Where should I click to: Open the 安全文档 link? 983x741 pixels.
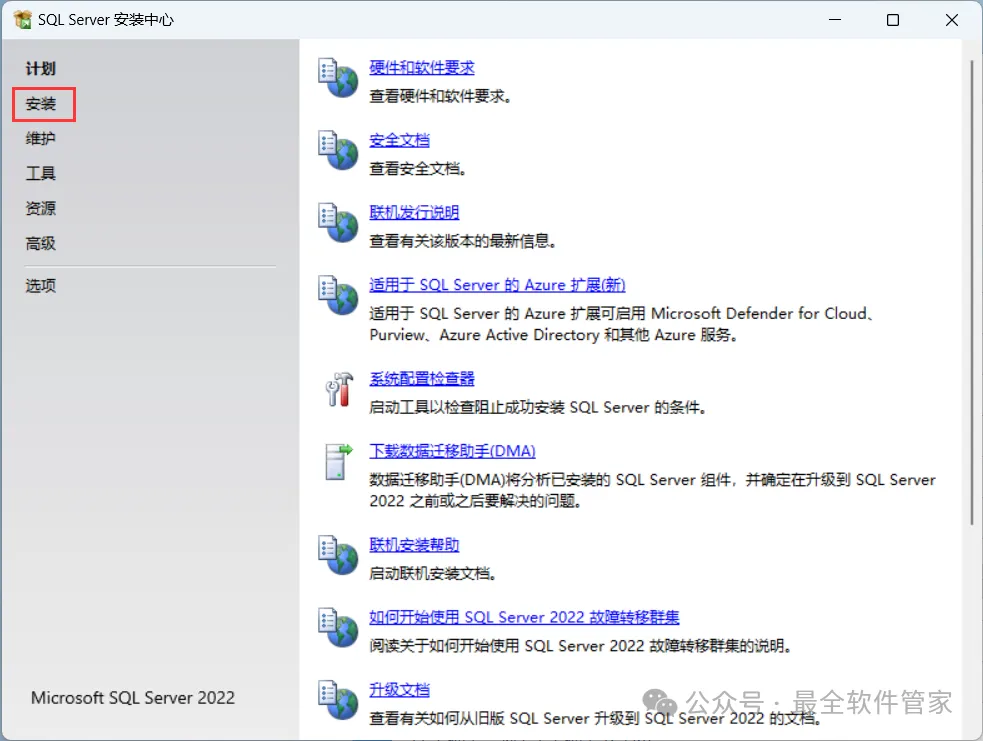[x=399, y=140]
